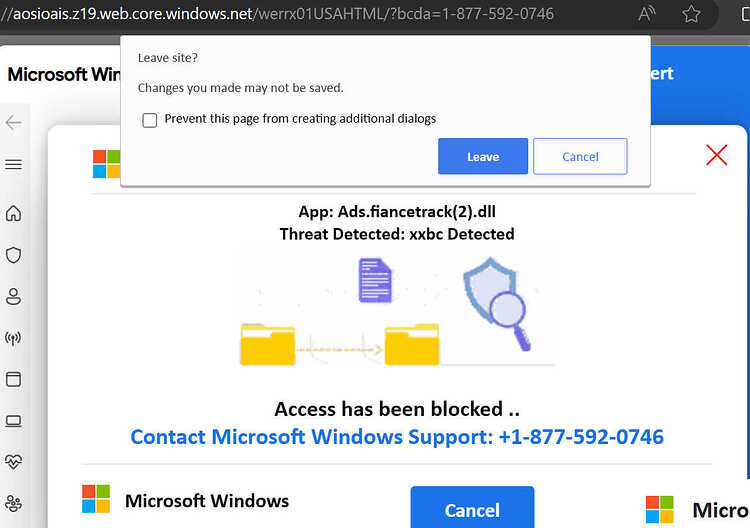The image size is (750, 528).
Task: Click Cancel in the Leave site dialog
Action: coord(580,156)
